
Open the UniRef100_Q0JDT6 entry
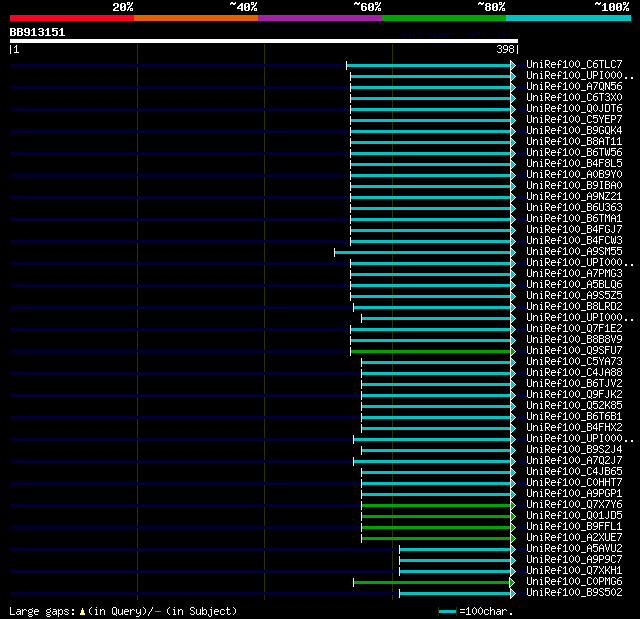tap(574, 109)
